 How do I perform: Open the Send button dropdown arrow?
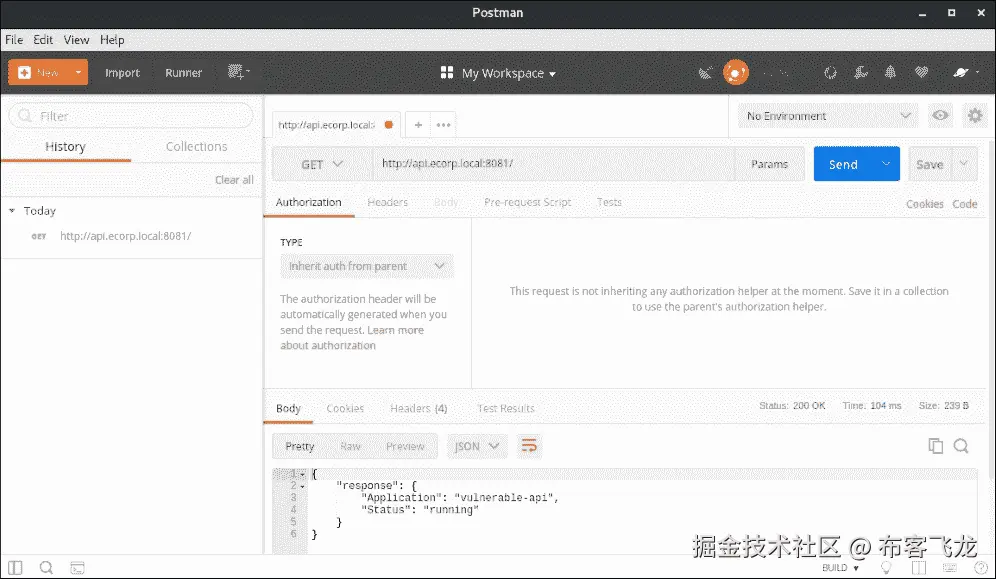(886, 164)
